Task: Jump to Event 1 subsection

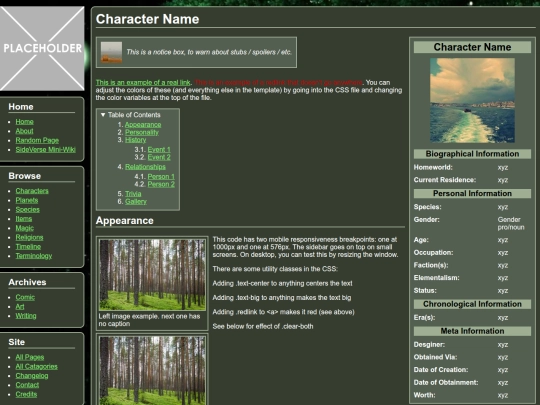Action: 159,149
